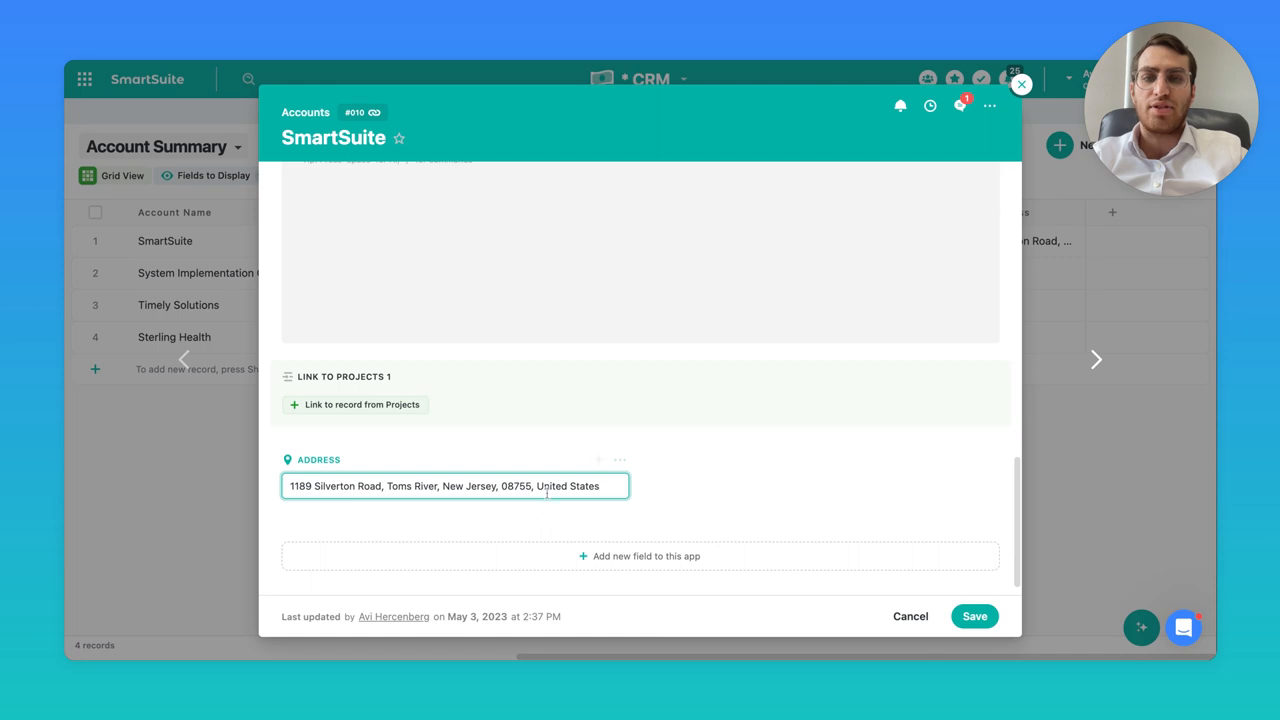The width and height of the screenshot is (1280, 720).
Task: Toggle Fields to Display eye button
Action: tap(206, 176)
